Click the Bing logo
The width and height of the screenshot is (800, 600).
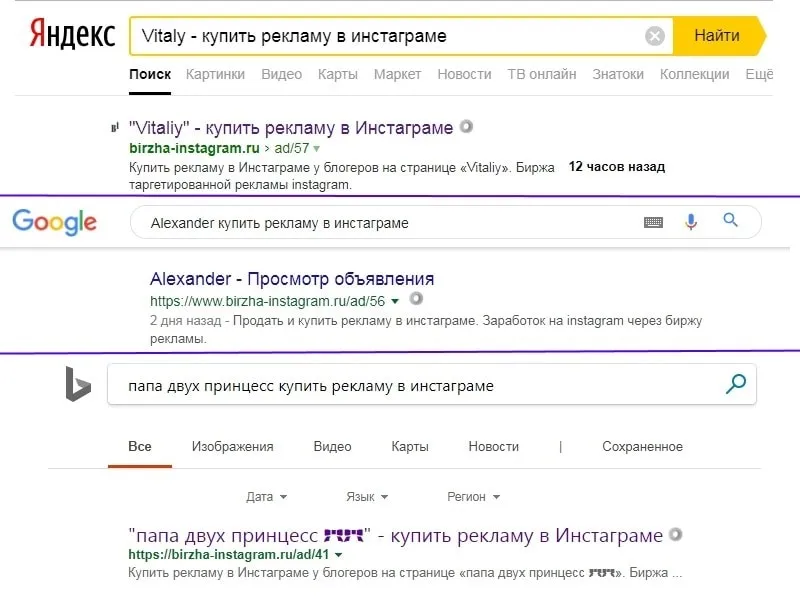(x=78, y=384)
